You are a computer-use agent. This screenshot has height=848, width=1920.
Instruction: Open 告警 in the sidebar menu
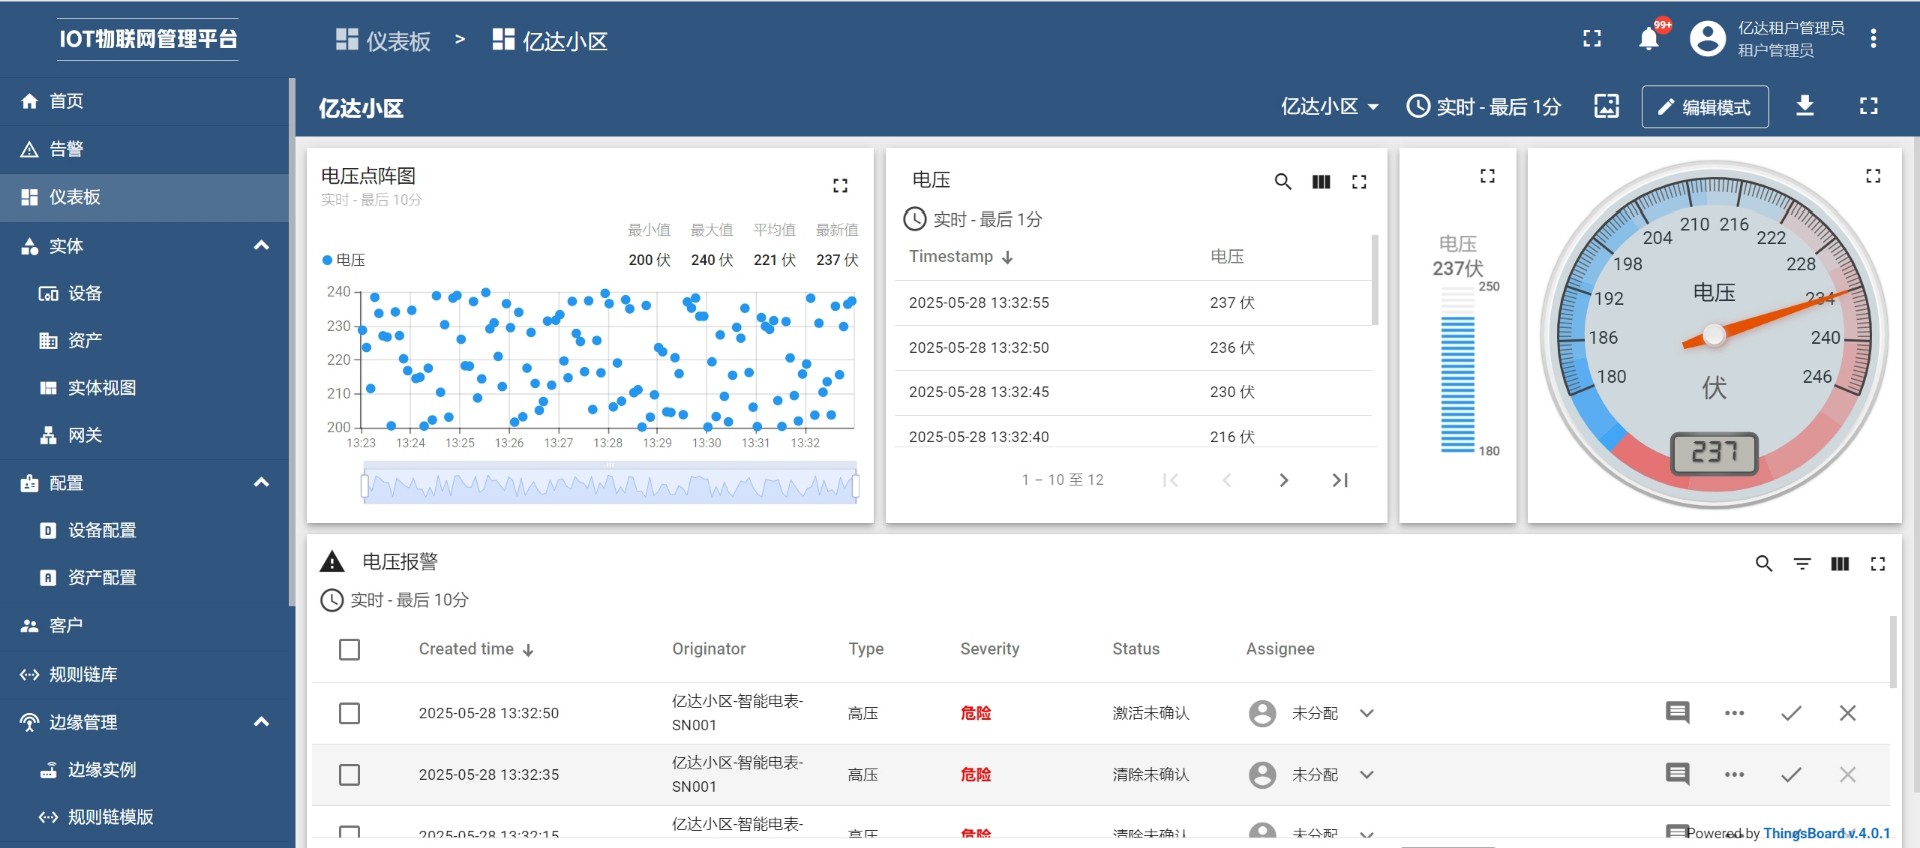coord(67,149)
